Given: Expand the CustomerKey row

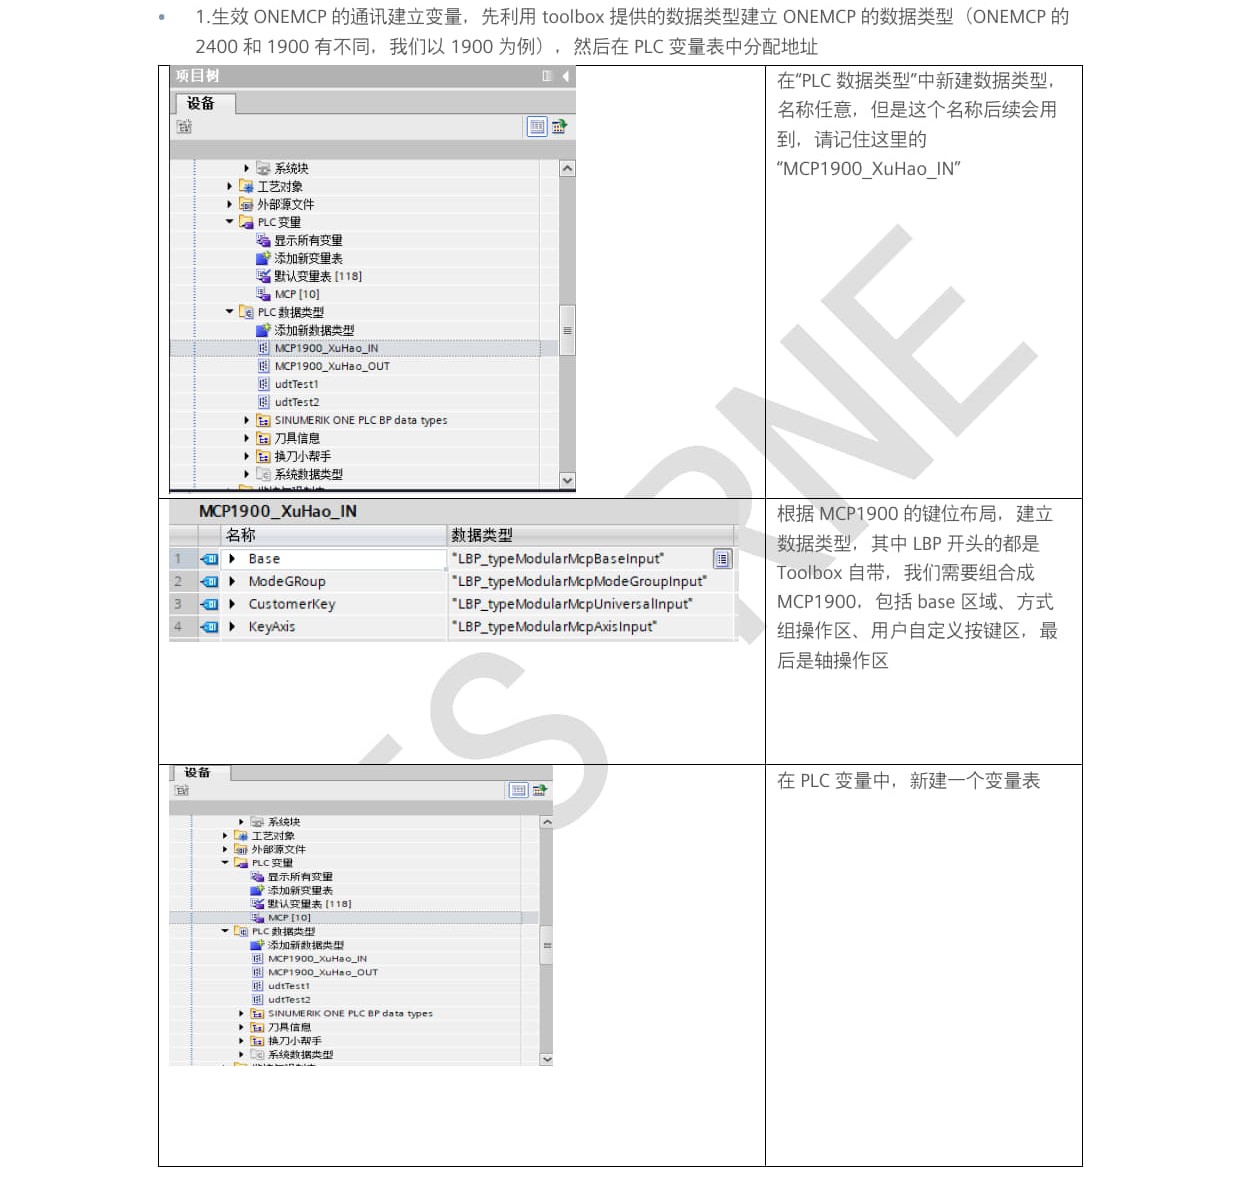Looking at the screenshot, I should tap(232, 604).
